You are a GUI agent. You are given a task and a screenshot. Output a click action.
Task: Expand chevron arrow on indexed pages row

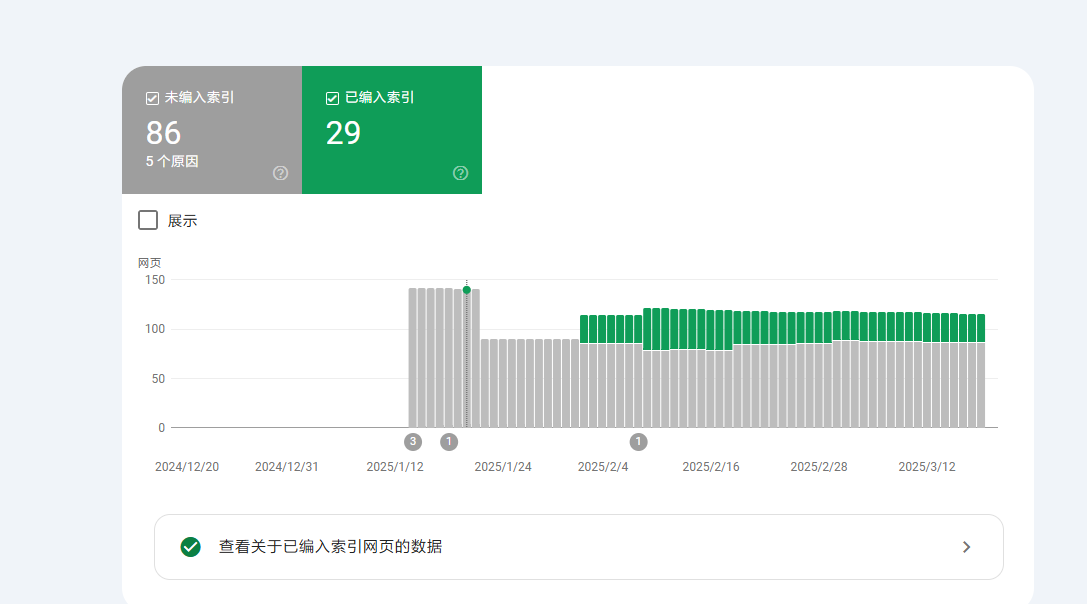(x=966, y=547)
